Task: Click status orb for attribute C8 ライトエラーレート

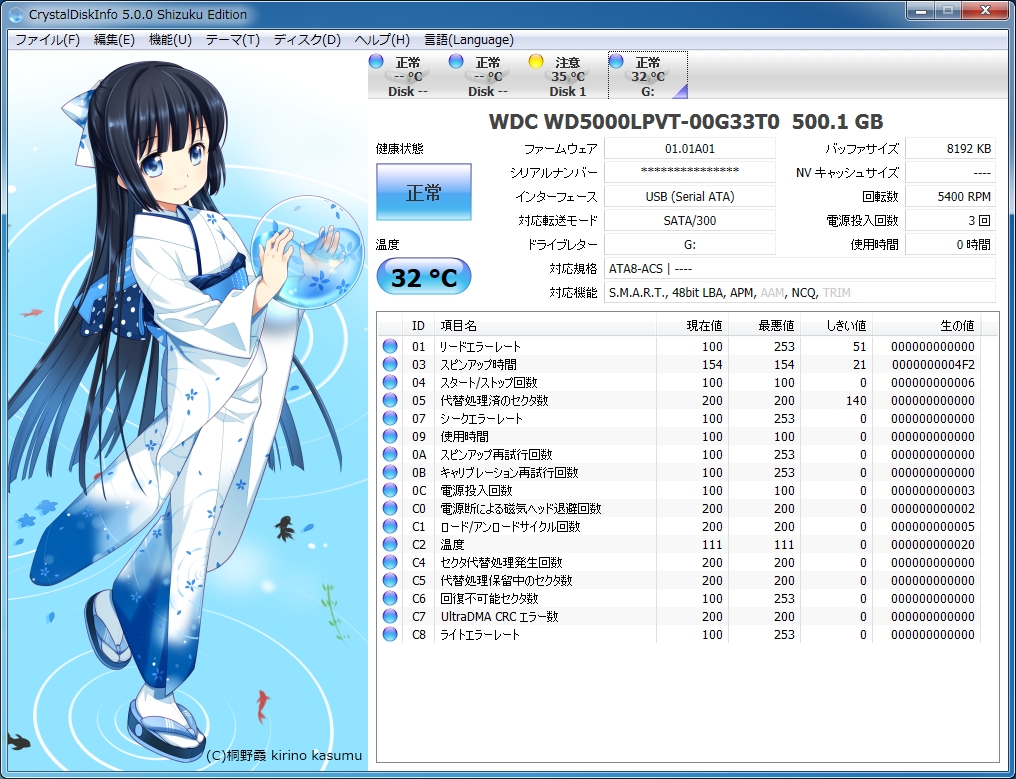Action: (390, 634)
